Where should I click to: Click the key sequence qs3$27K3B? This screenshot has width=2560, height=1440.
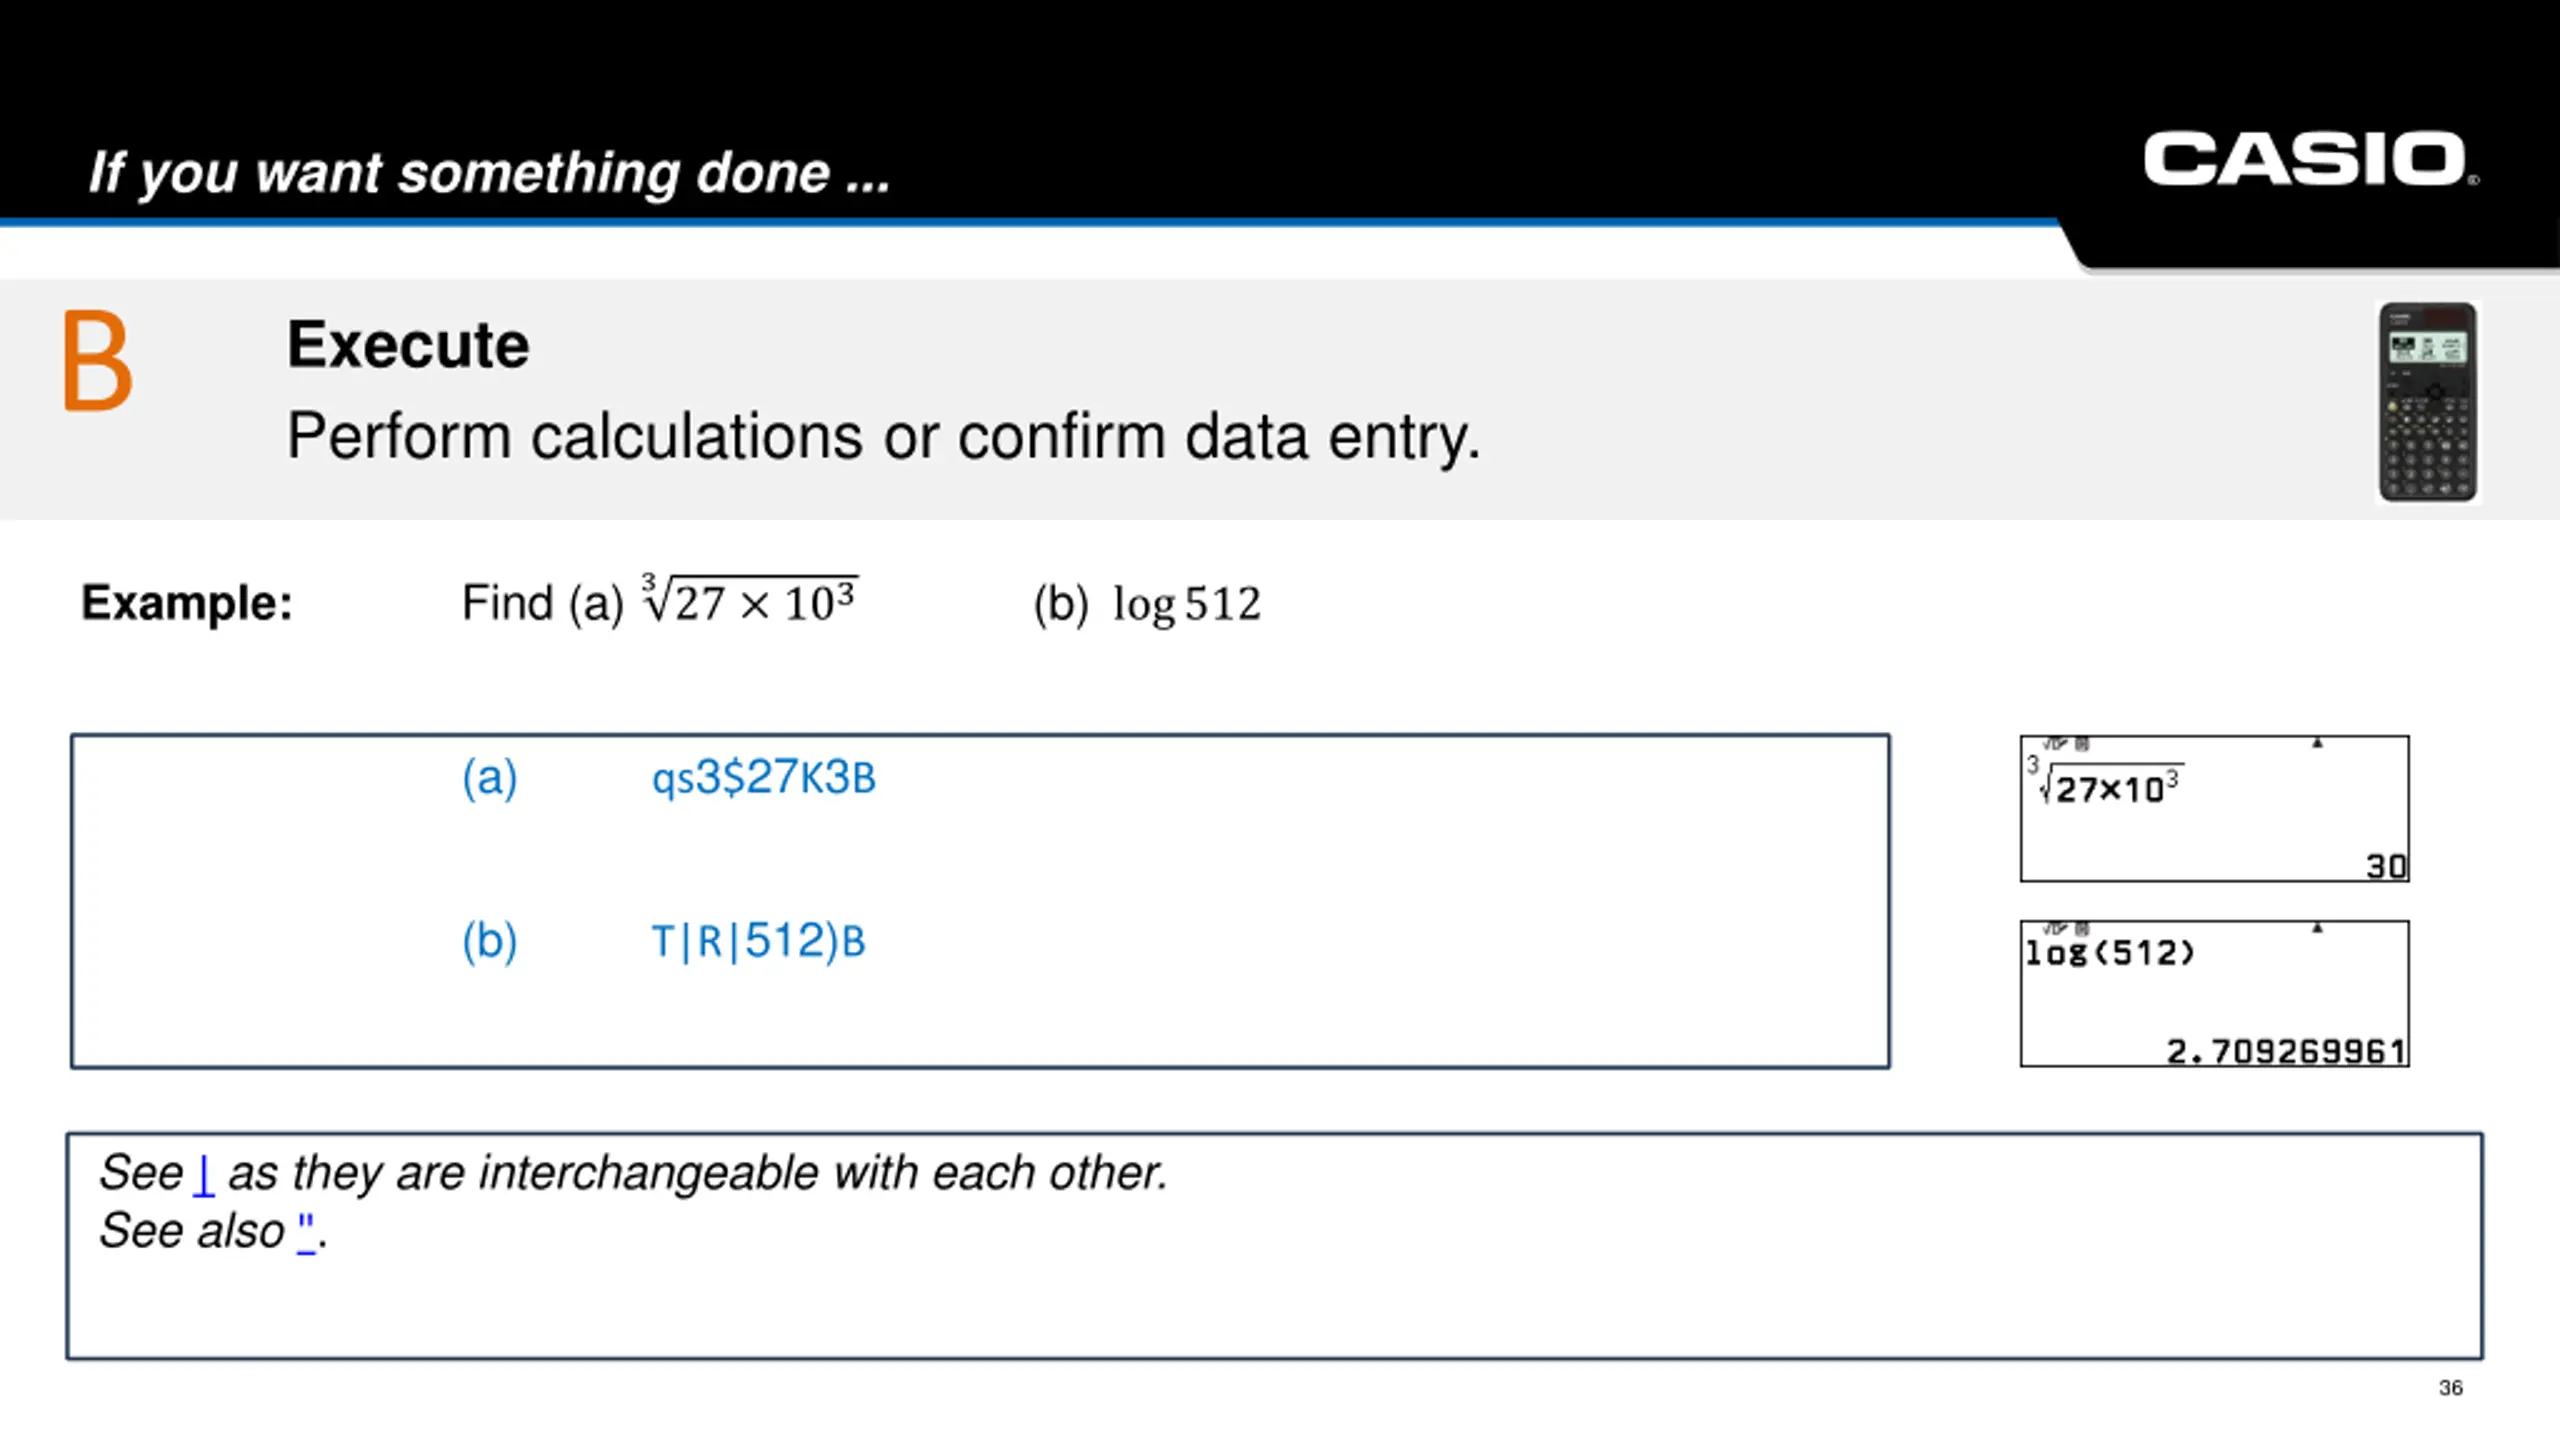763,777
